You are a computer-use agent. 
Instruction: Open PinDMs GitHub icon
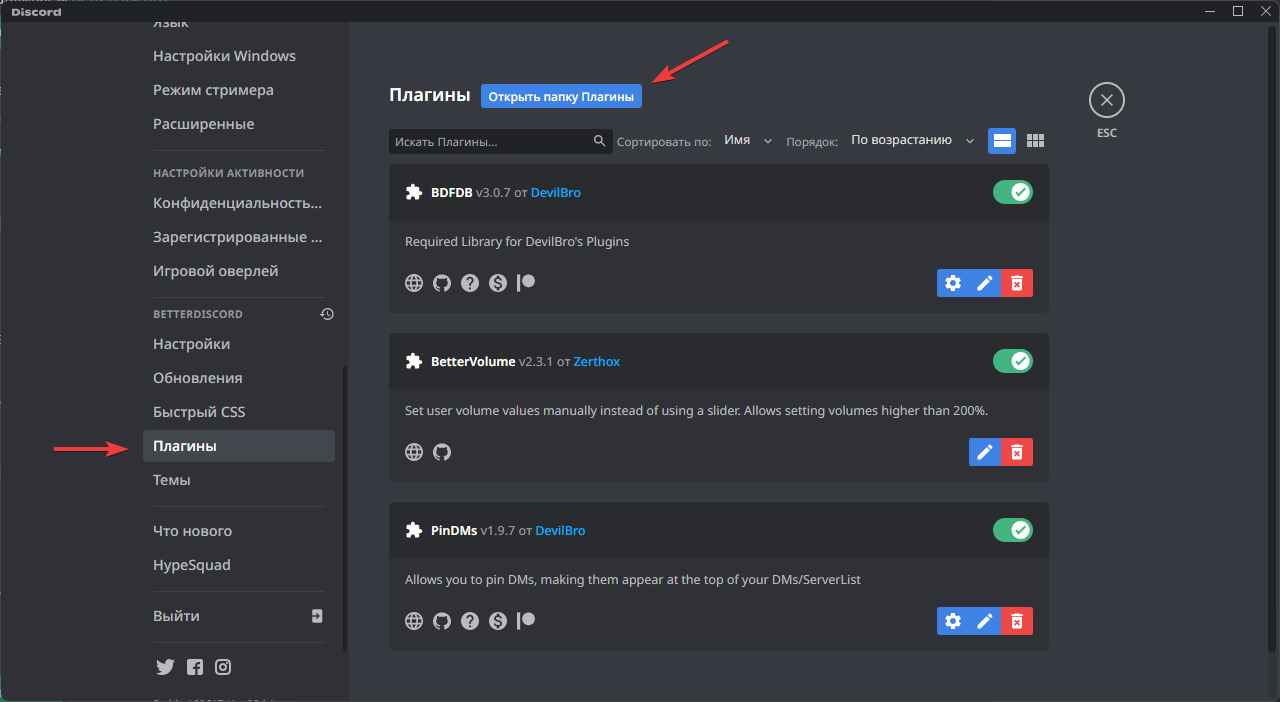point(442,621)
